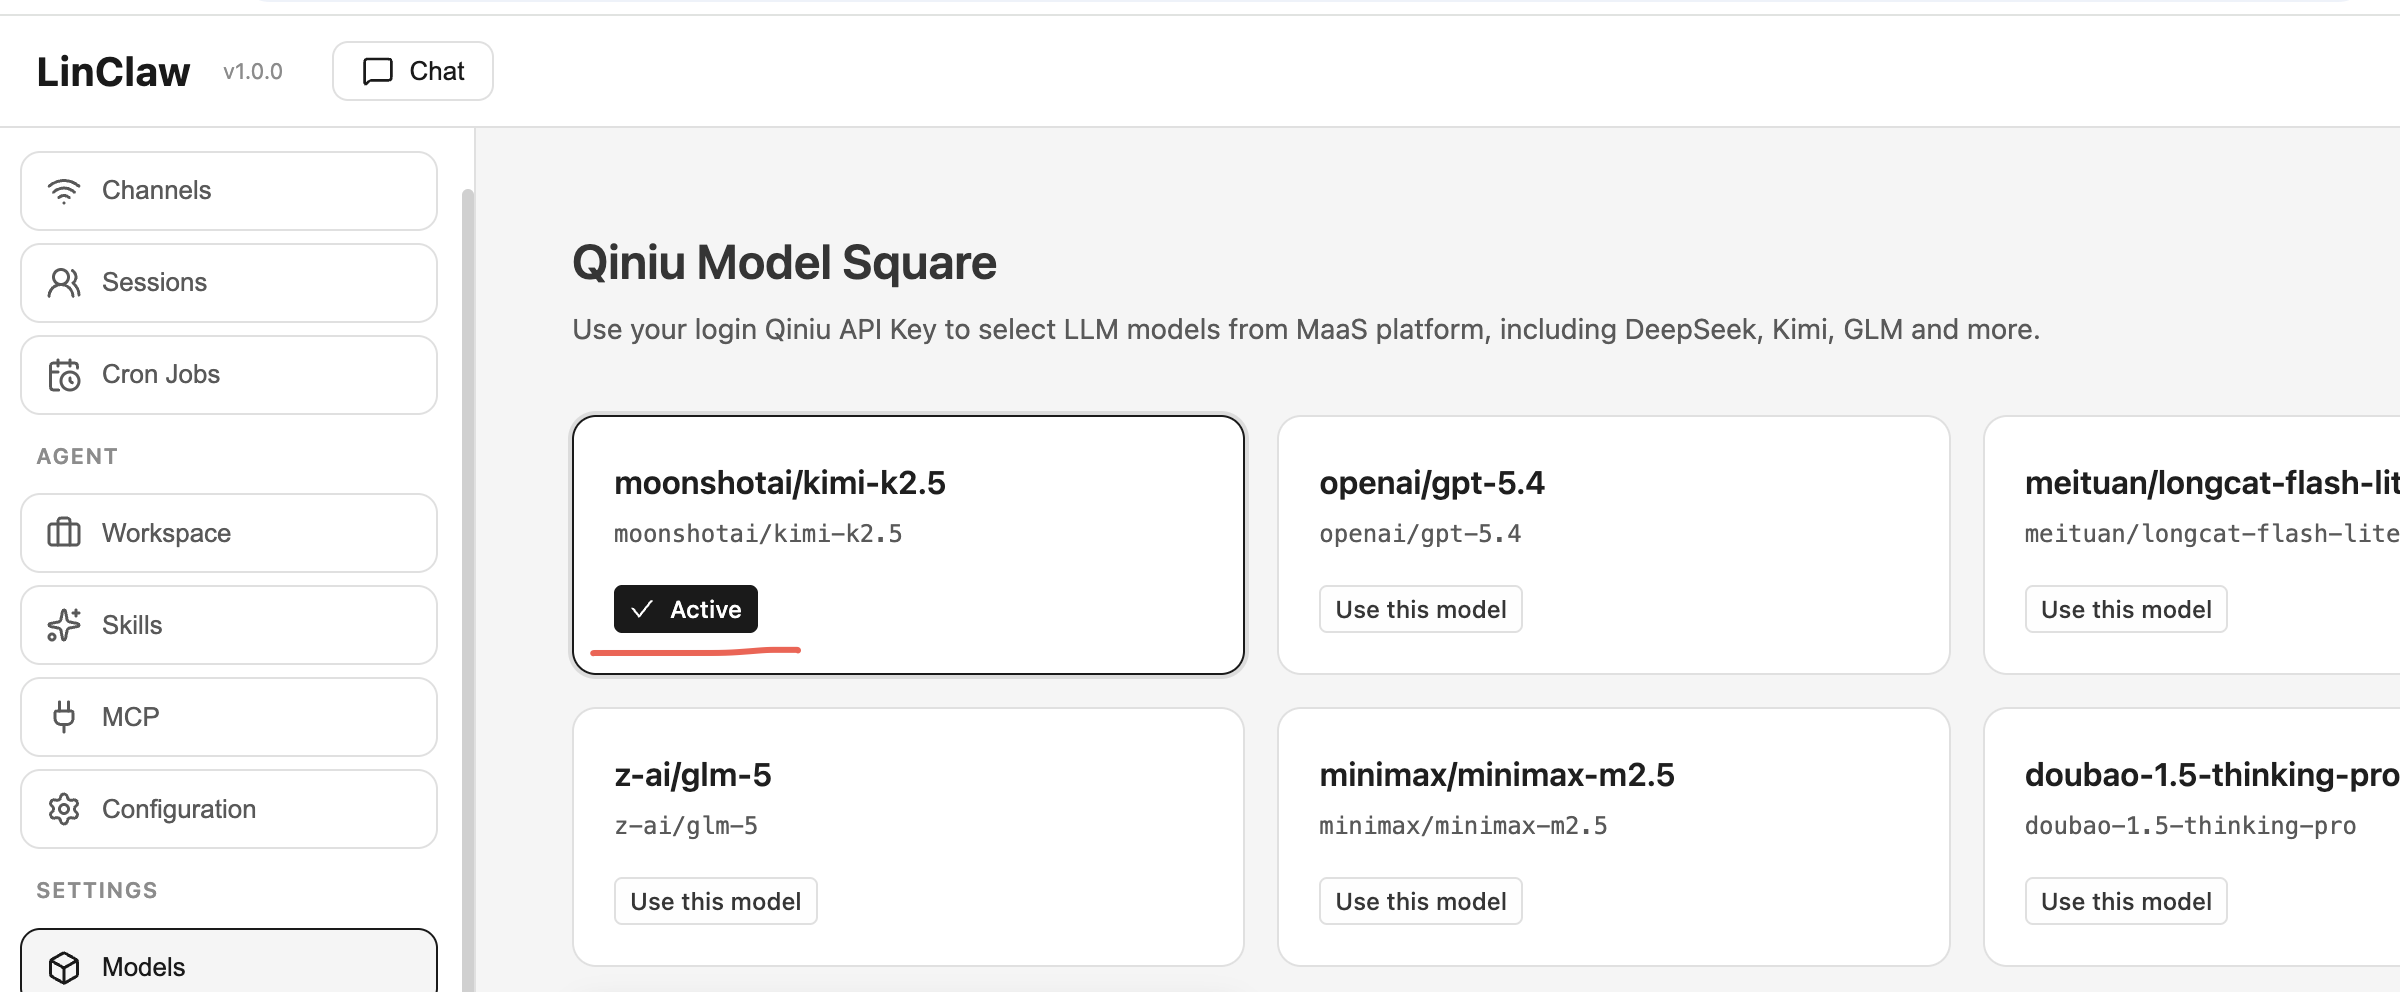Click the LinClaw logo title

click(113, 72)
